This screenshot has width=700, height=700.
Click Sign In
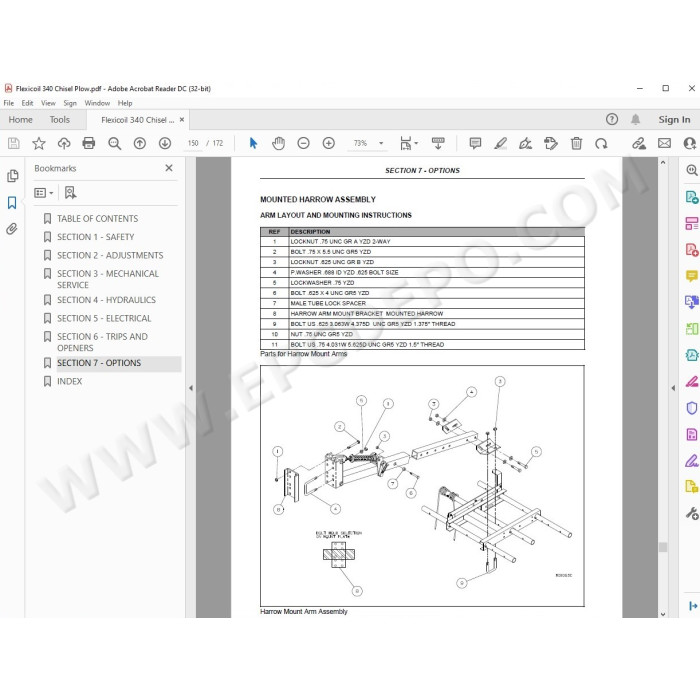674,120
